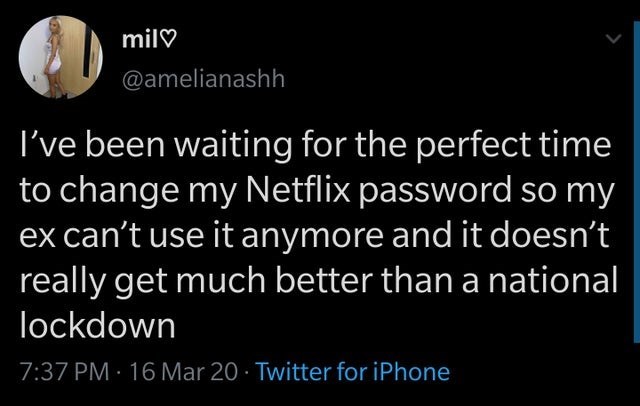This screenshot has height=406, width=640.
Task: Open the "Twitter for iPhone" source link
Action: click(x=353, y=372)
